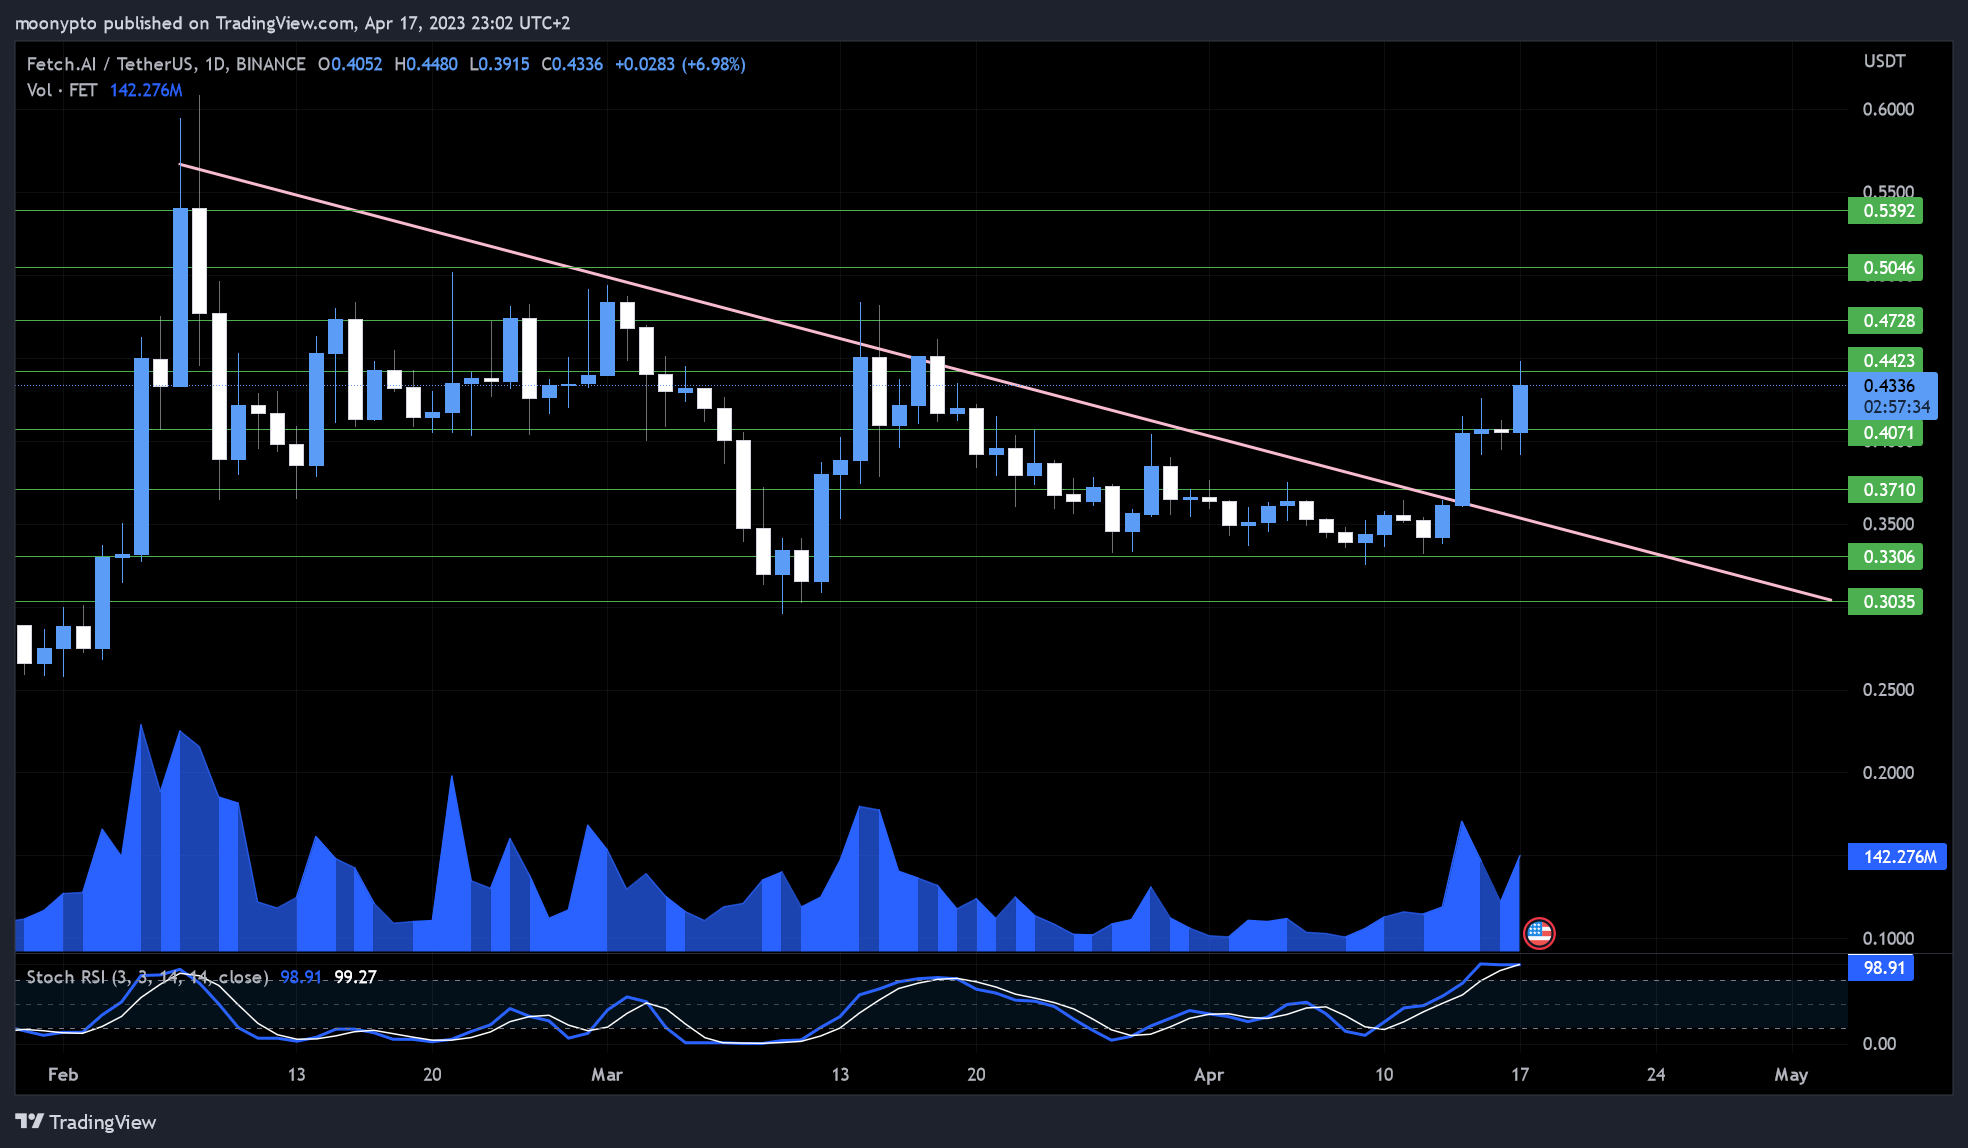The width and height of the screenshot is (1968, 1148).
Task: Click the Mar label on the time axis
Action: tap(607, 1075)
